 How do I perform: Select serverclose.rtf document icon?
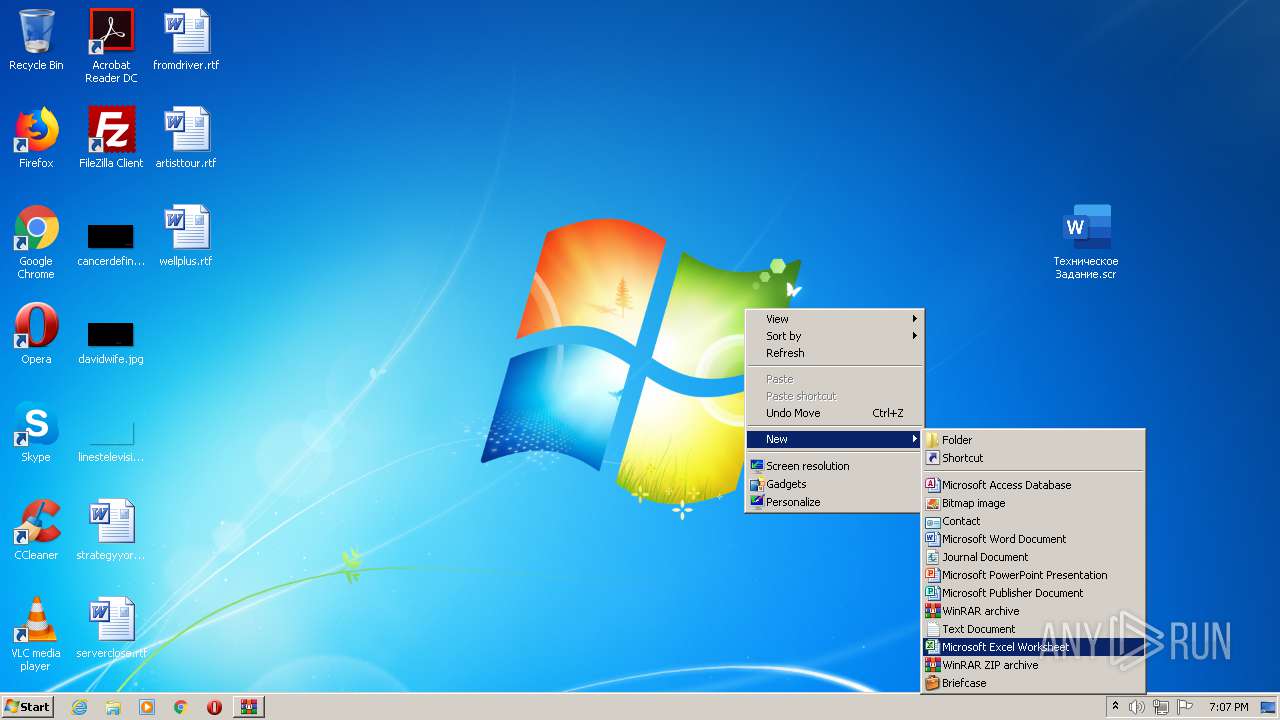click(x=111, y=628)
